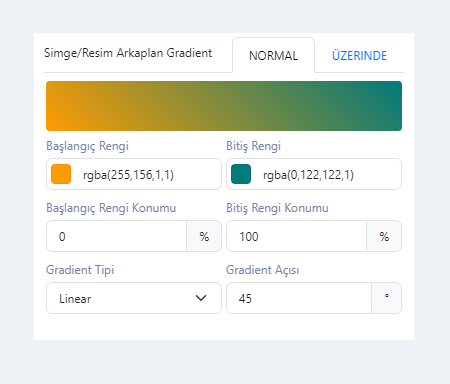Click the Simge/Resim Arkaplan Gradient heading
Viewport: 450px width, 384px height.
pyautogui.click(x=128, y=53)
